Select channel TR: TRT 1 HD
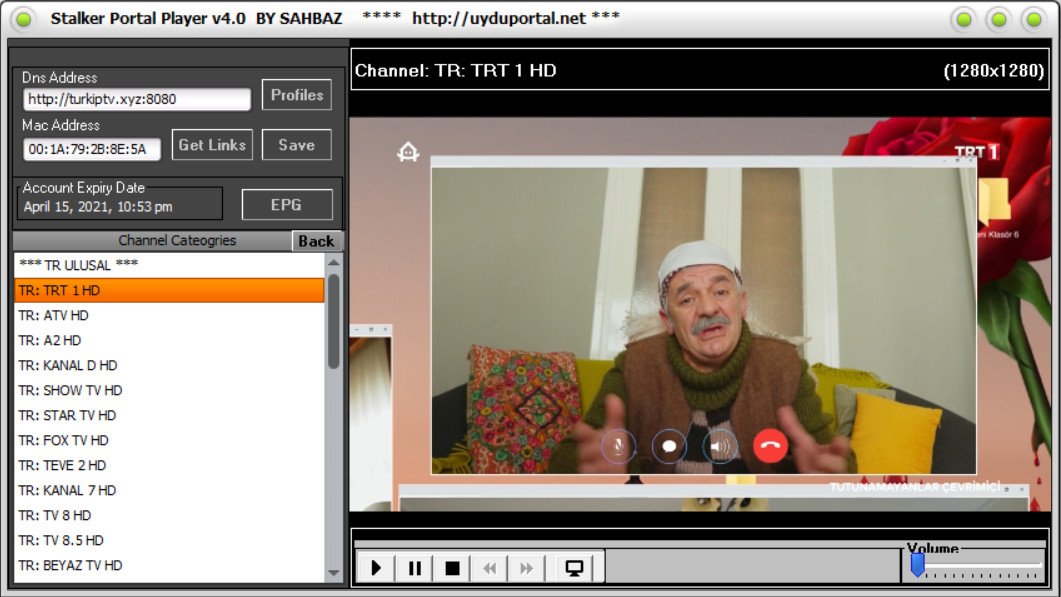 [169, 290]
